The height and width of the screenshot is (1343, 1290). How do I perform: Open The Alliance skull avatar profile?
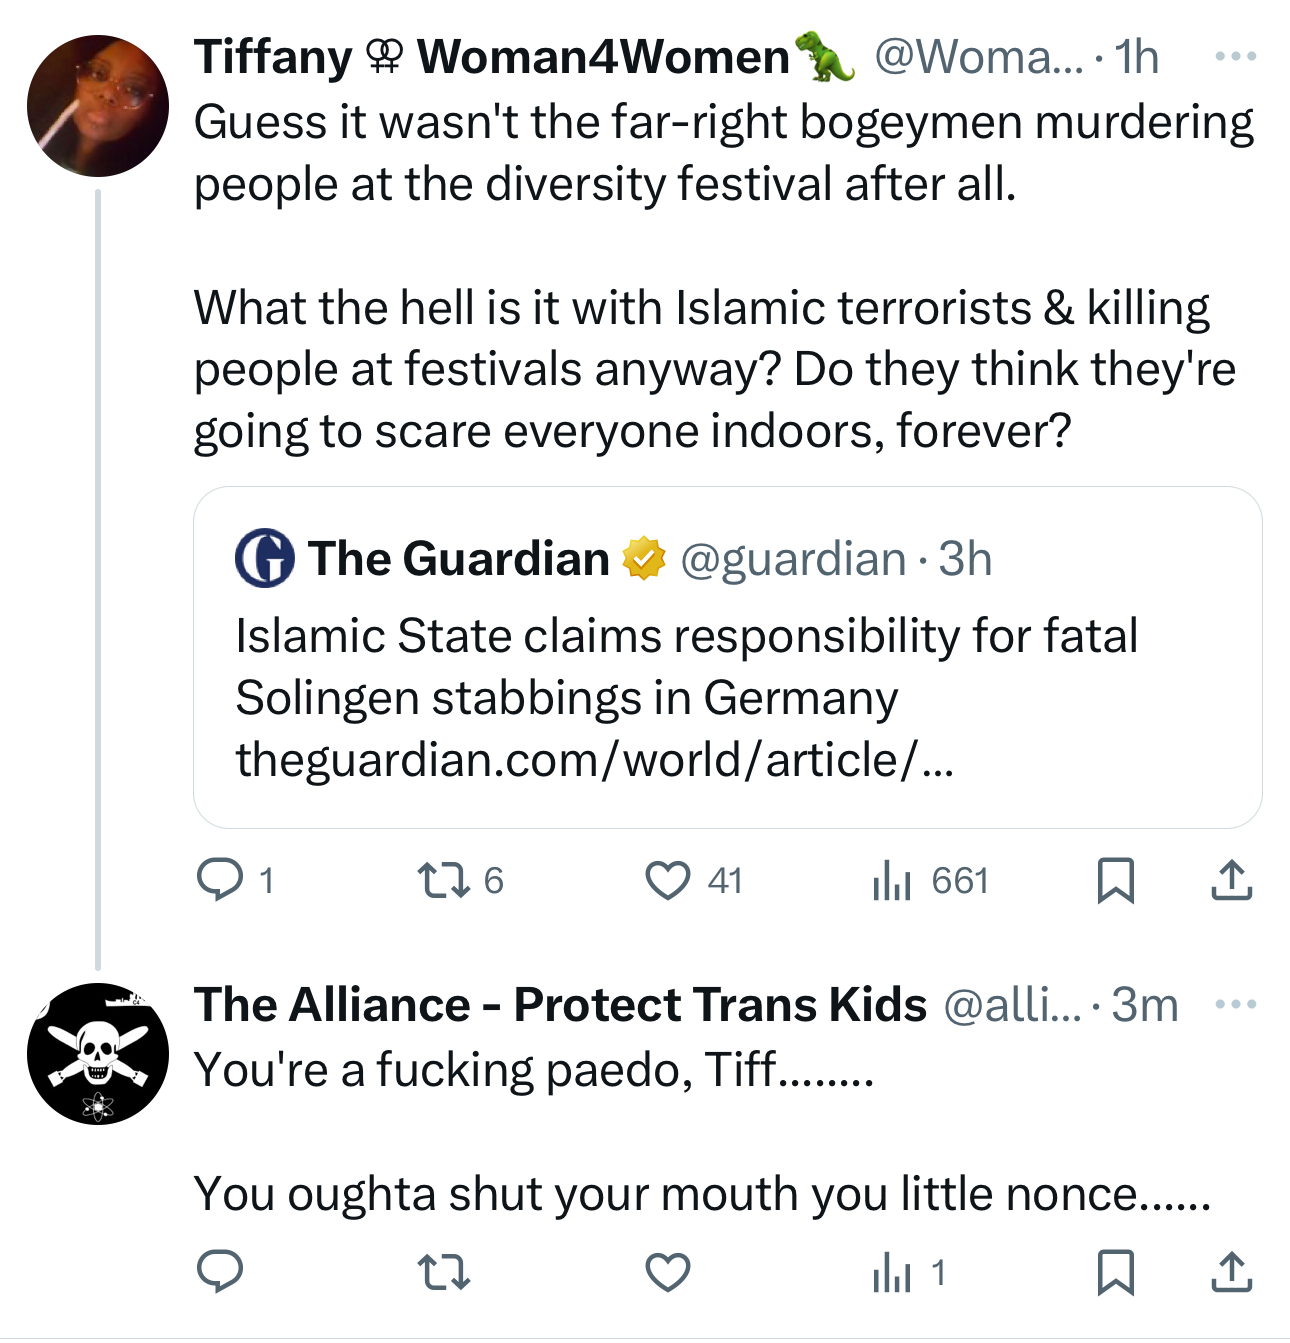tap(98, 1054)
